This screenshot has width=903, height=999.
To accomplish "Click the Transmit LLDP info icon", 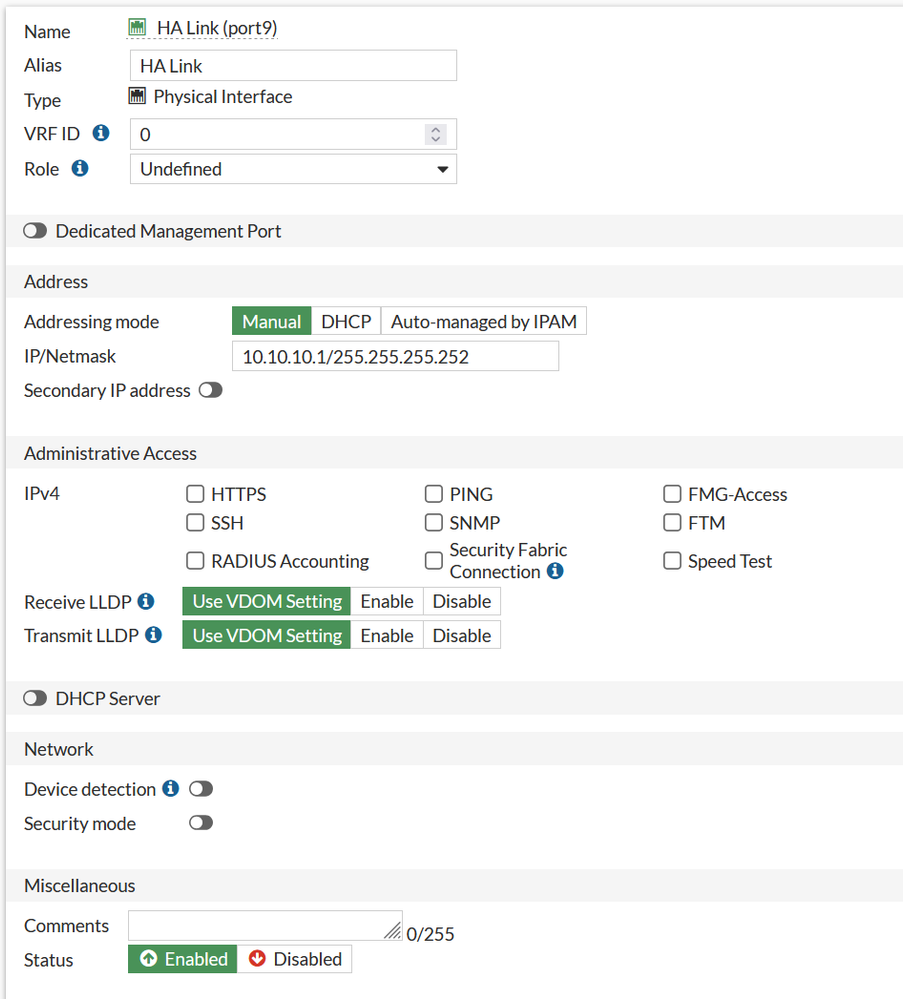I will (153, 635).
